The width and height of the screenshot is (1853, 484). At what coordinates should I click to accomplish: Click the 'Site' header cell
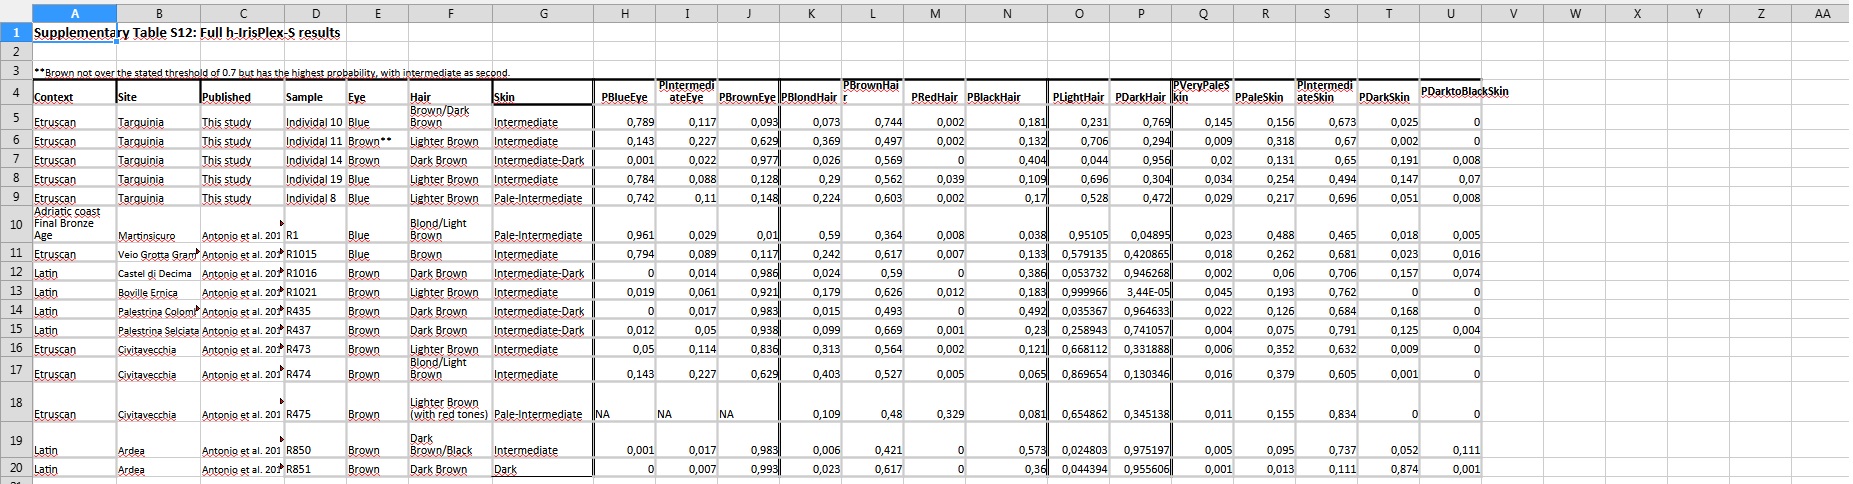158,92
